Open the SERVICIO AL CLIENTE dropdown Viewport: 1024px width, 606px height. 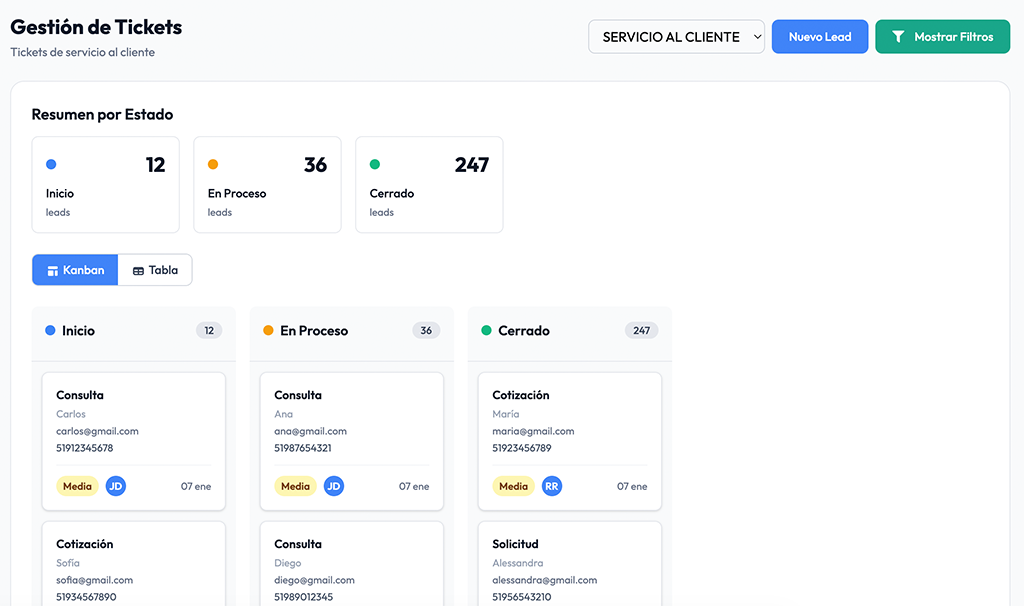[x=676, y=37]
